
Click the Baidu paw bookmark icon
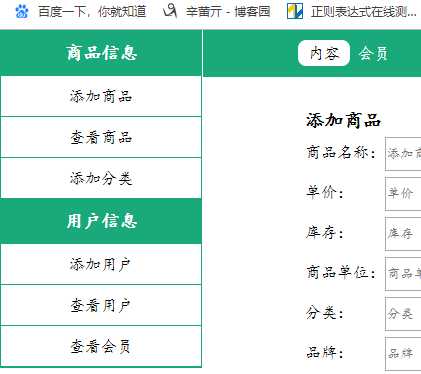(22, 11)
